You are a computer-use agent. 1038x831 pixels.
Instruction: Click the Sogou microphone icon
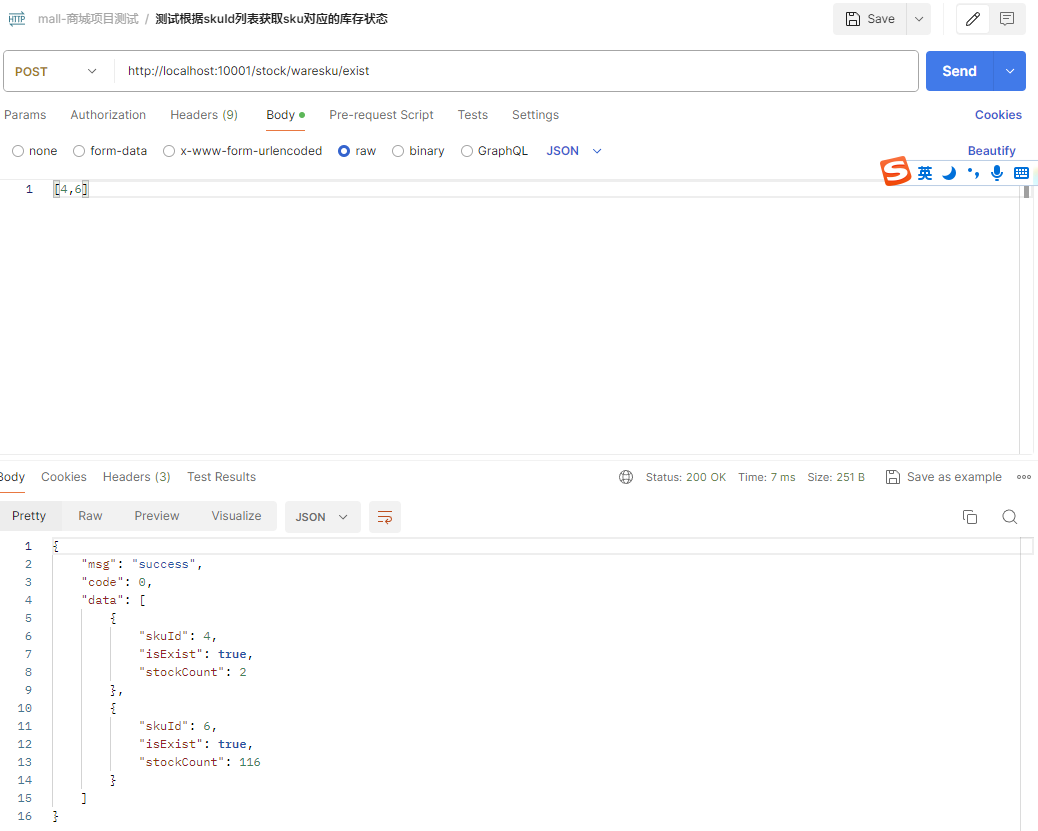[x=996, y=173]
